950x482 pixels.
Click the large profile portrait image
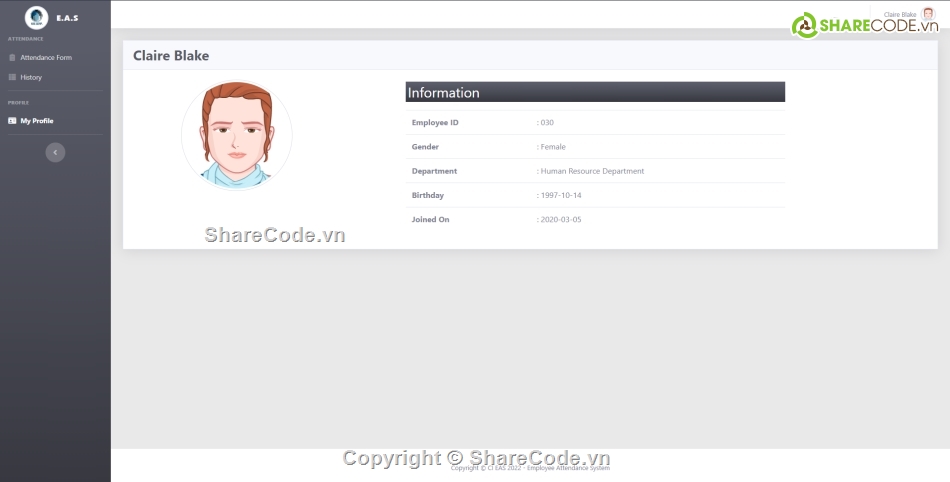pyautogui.click(x=237, y=135)
